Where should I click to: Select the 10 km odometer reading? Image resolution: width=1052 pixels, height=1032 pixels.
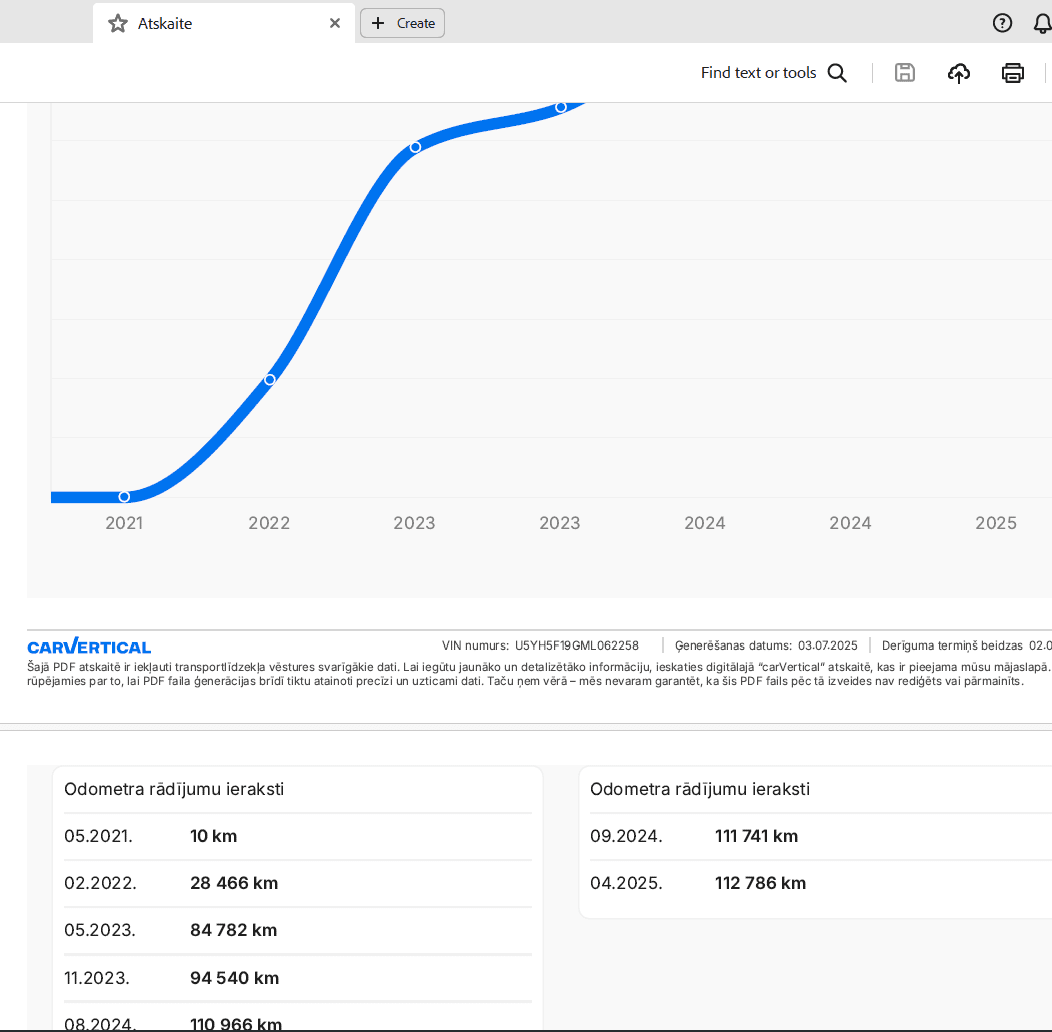213,836
